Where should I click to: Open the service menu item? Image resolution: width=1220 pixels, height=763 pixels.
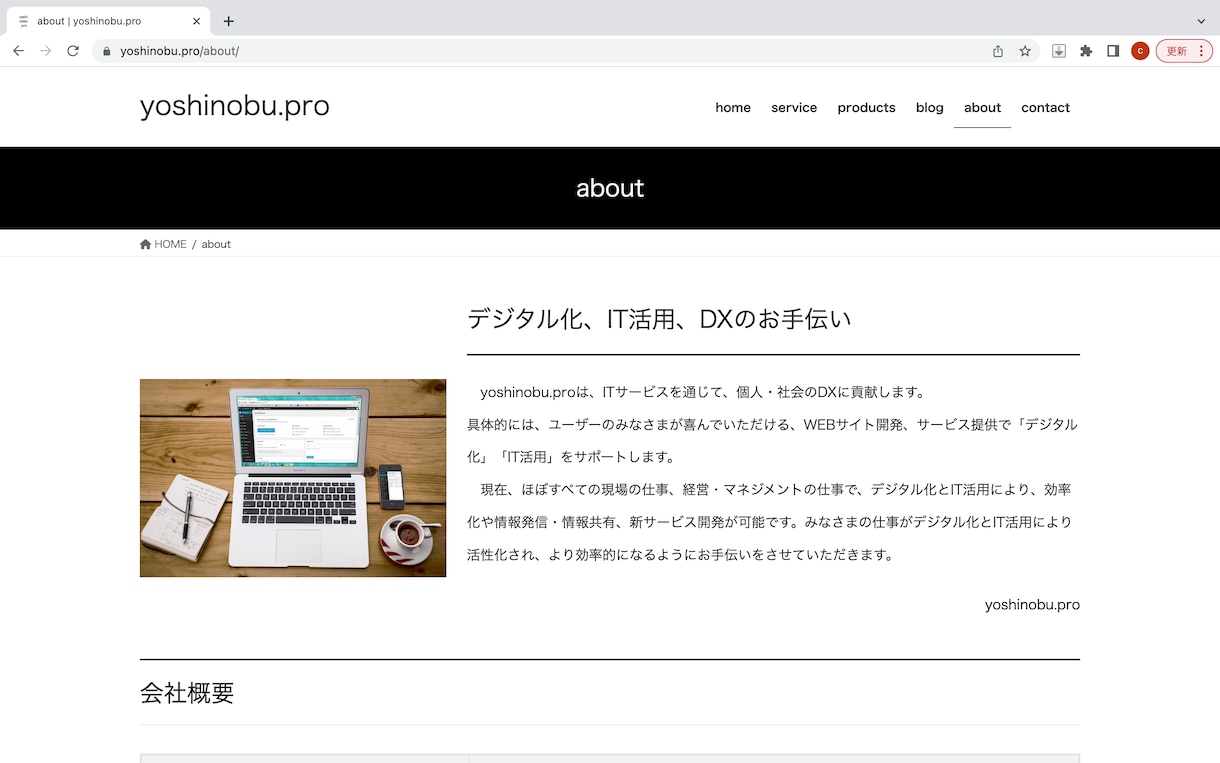[794, 108]
